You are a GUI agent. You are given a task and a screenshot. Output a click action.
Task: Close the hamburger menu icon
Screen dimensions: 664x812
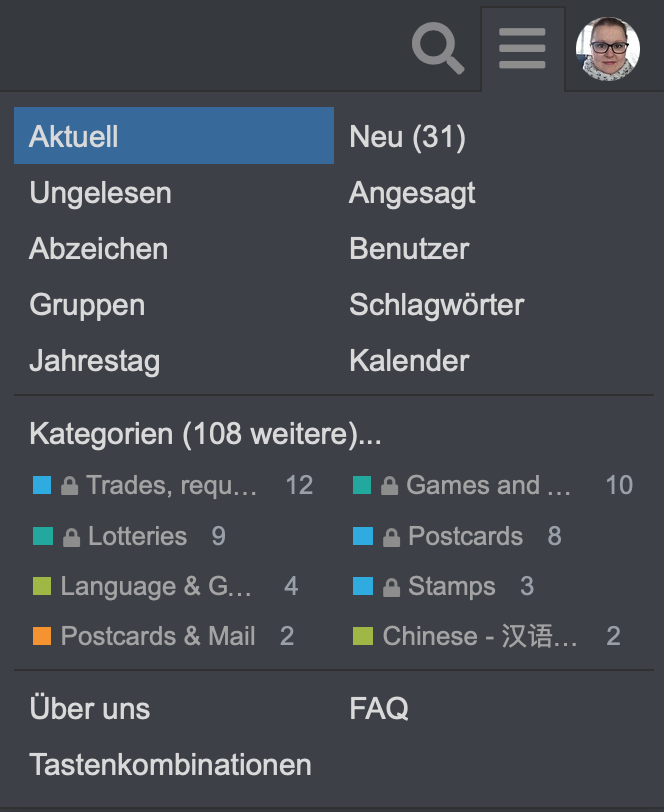(x=522, y=49)
